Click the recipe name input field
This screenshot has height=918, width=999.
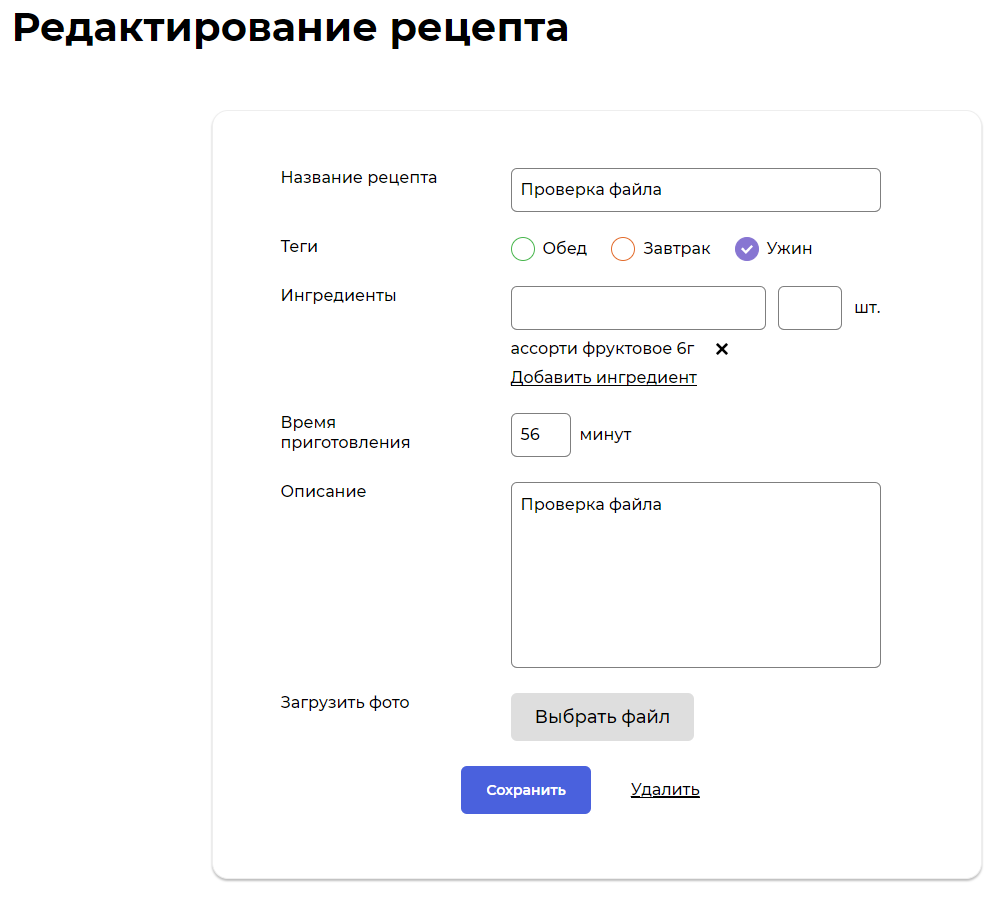695,190
